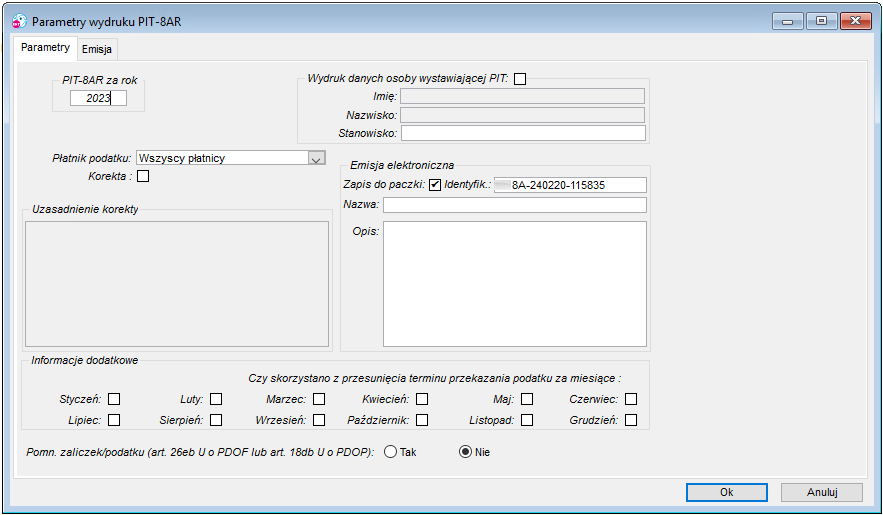Check the Styczeń checkbox
This screenshot has width=883, height=515.
point(114,399)
